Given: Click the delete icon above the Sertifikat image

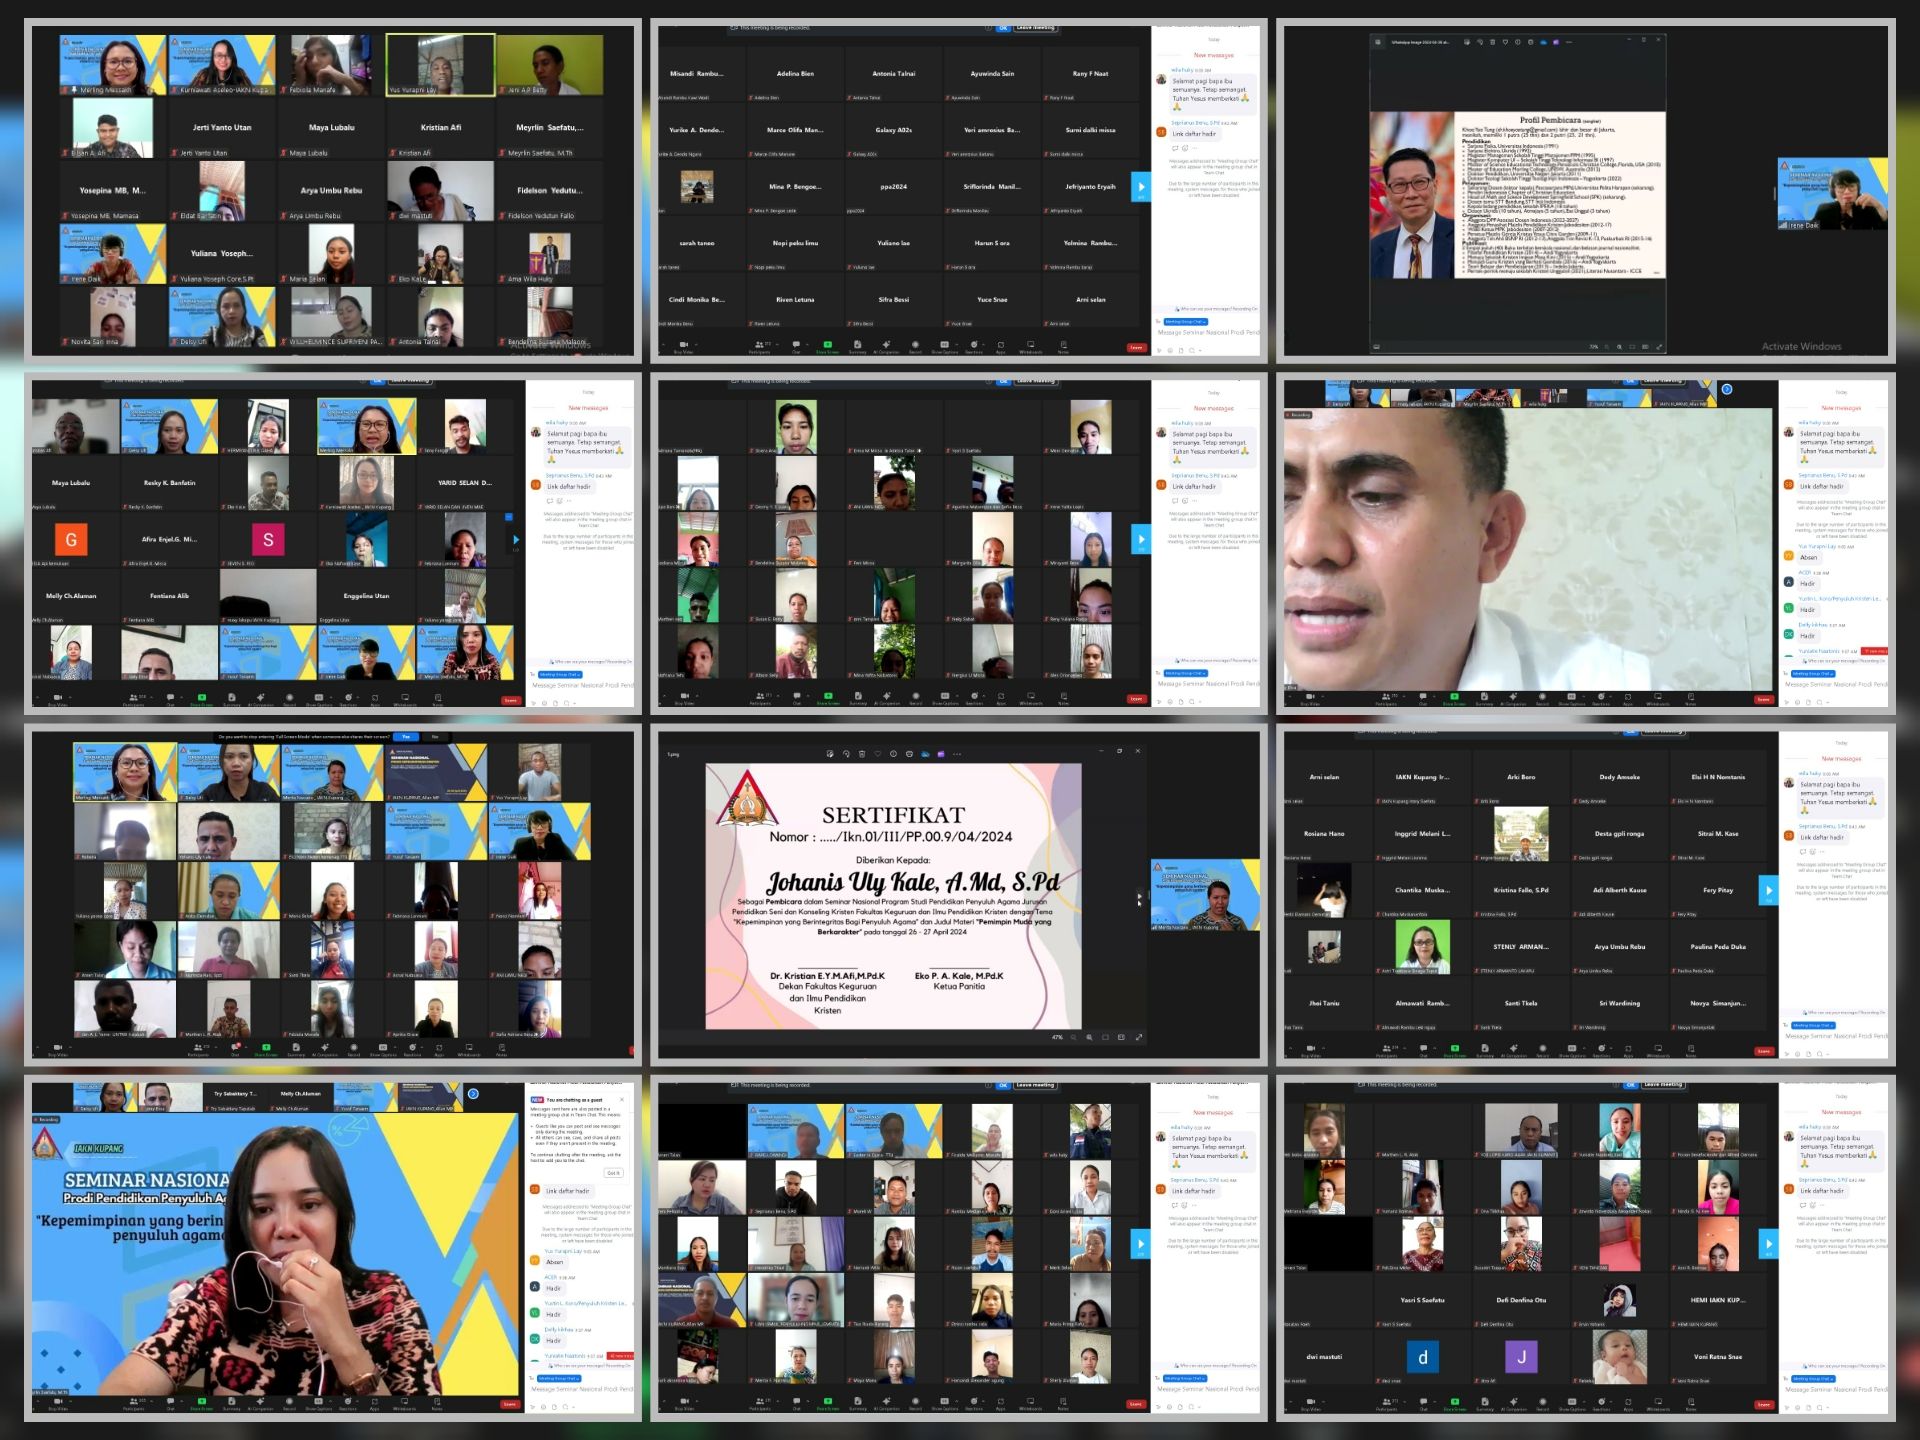Looking at the screenshot, I should pyautogui.click(x=862, y=754).
